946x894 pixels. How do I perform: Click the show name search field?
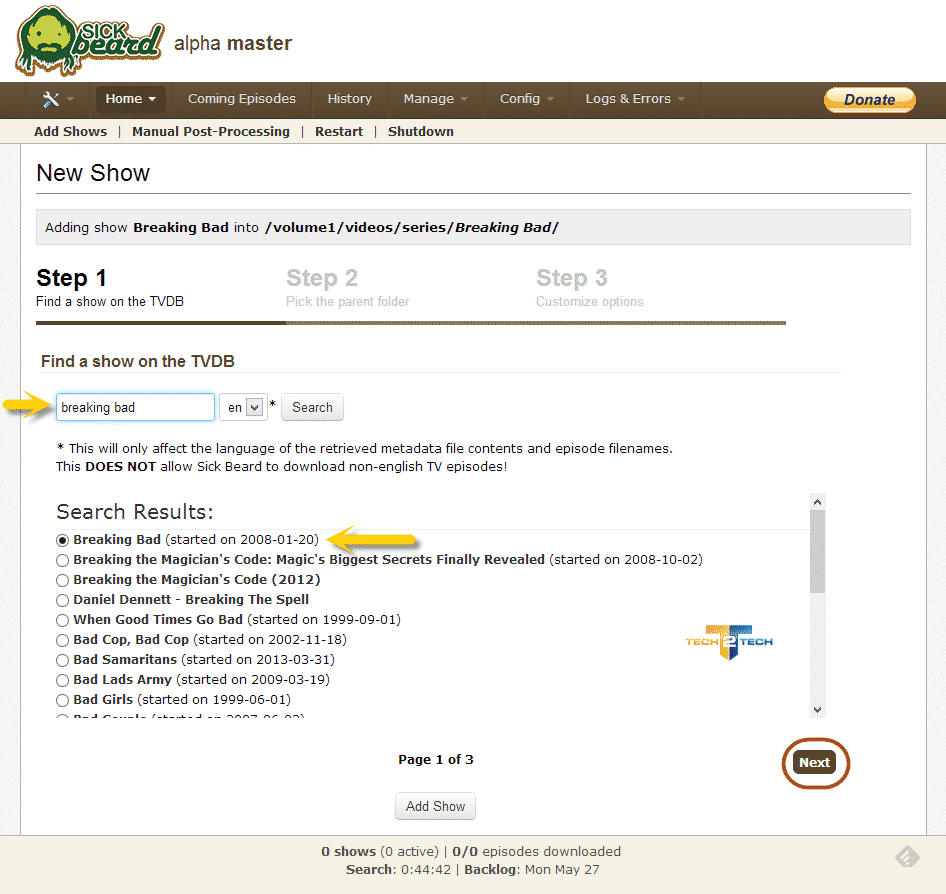[x=135, y=407]
